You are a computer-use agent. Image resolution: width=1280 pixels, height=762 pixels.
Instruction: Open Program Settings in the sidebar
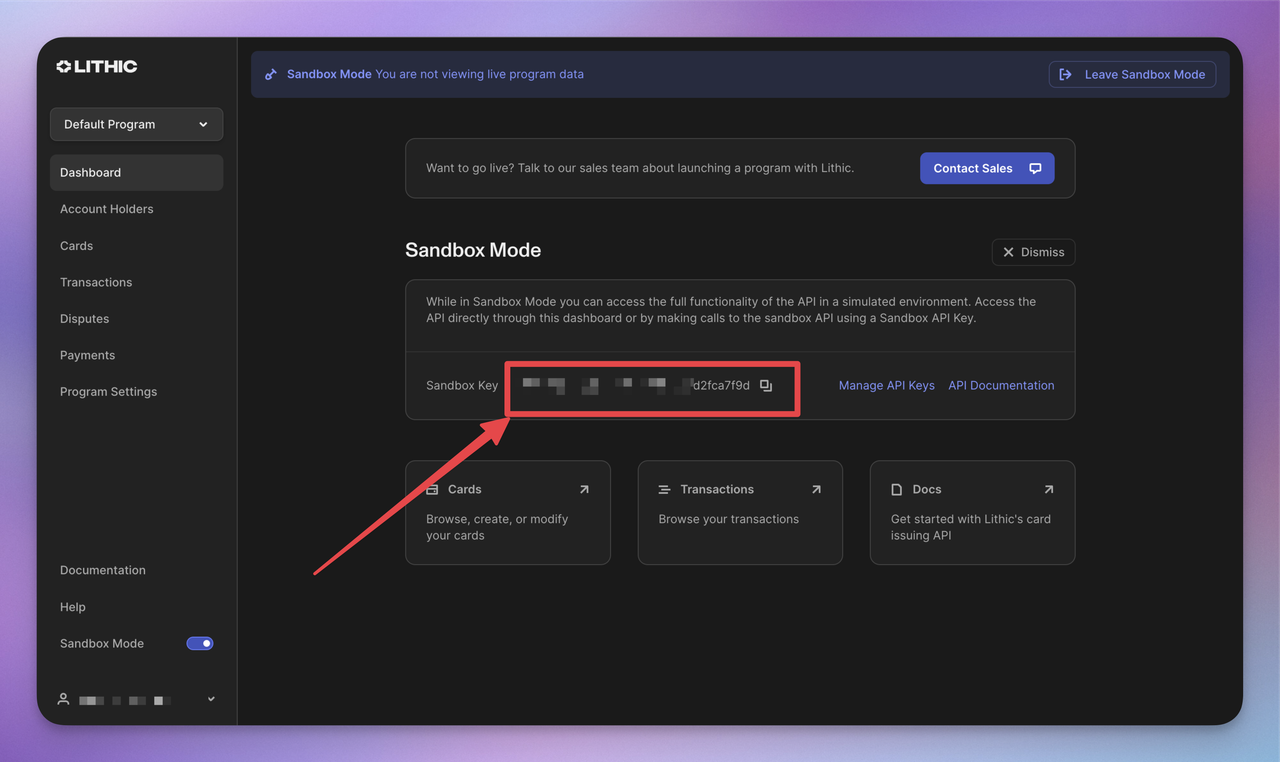[x=108, y=391]
